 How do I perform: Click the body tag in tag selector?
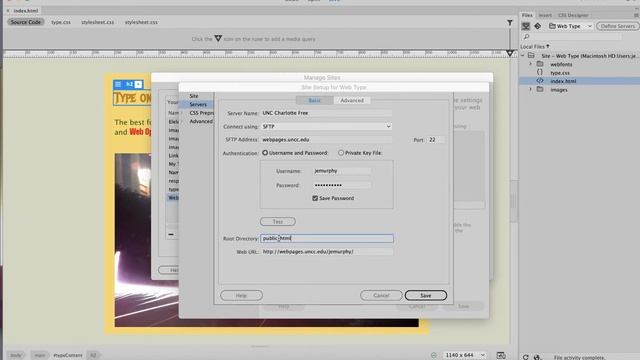pyautogui.click(x=16, y=355)
